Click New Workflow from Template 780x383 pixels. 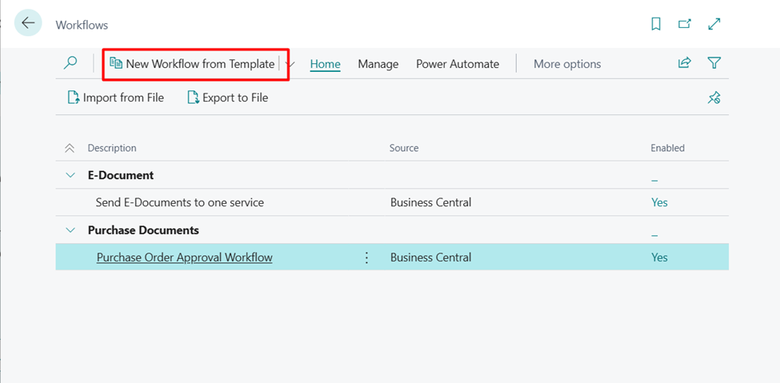192,64
